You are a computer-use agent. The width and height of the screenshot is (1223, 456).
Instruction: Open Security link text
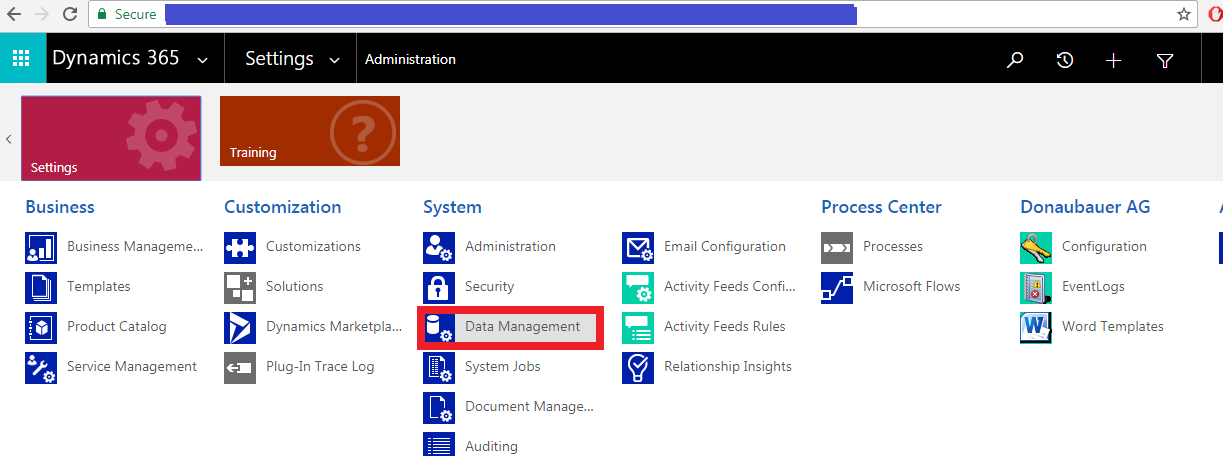point(489,286)
